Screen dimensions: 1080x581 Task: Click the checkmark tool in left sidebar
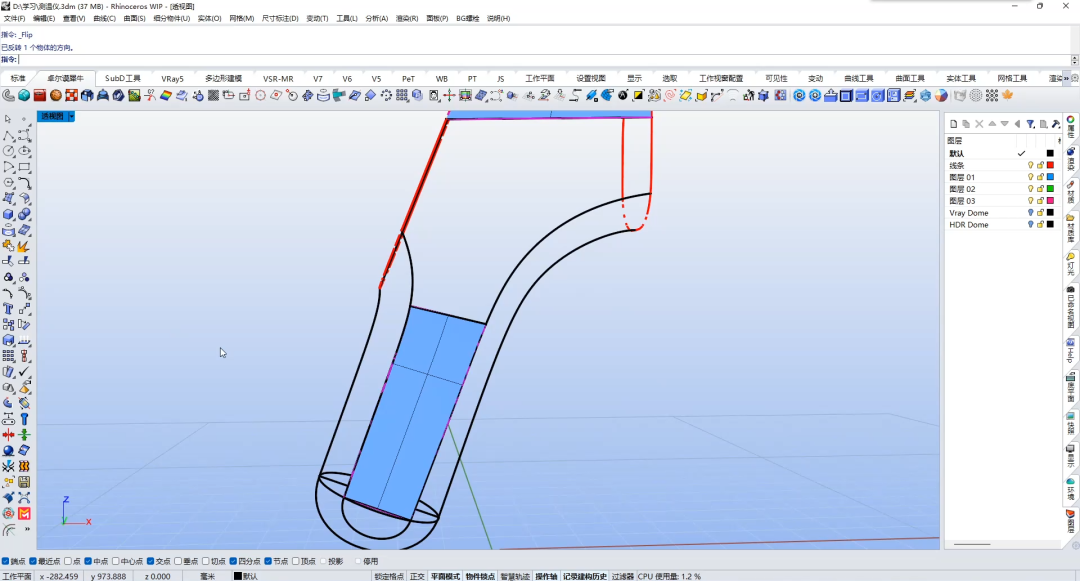pyautogui.click(x=24, y=372)
